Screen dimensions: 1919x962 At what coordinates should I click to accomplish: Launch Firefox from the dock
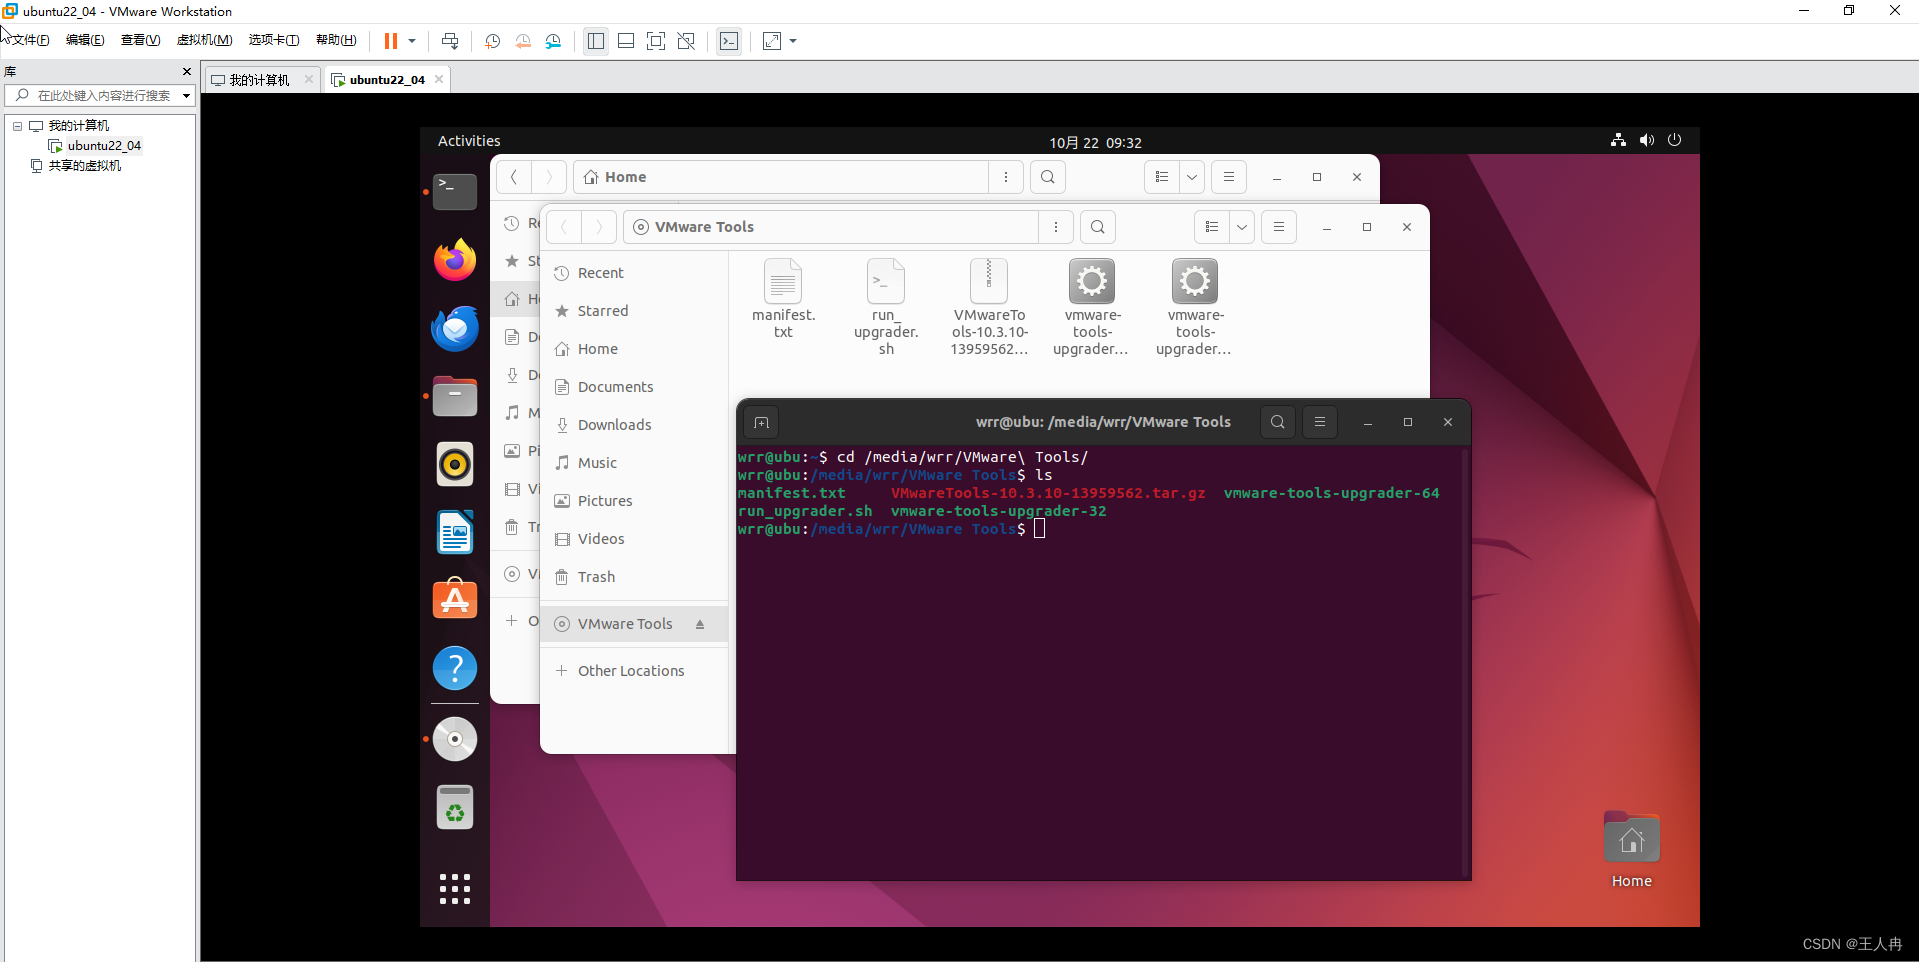point(455,260)
